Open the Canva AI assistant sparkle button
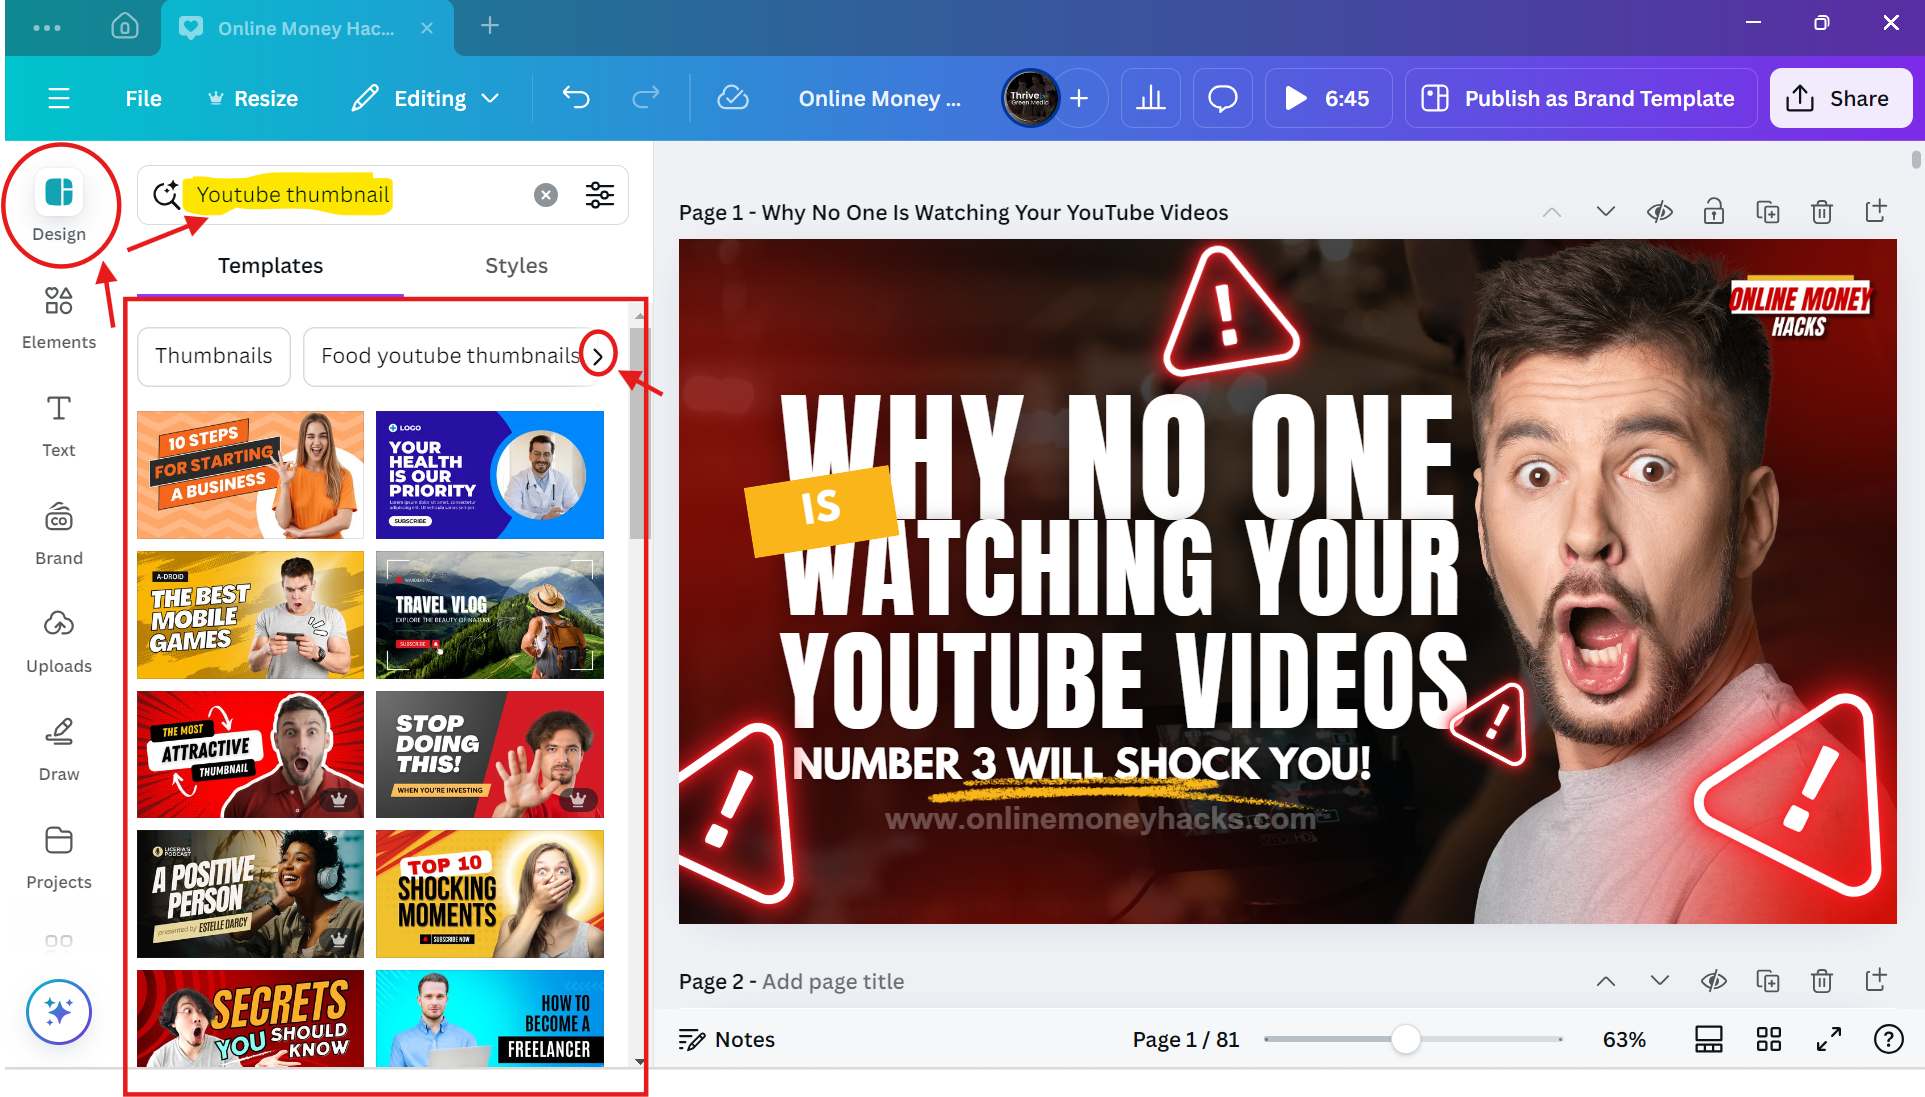1925x1097 pixels. [59, 1012]
